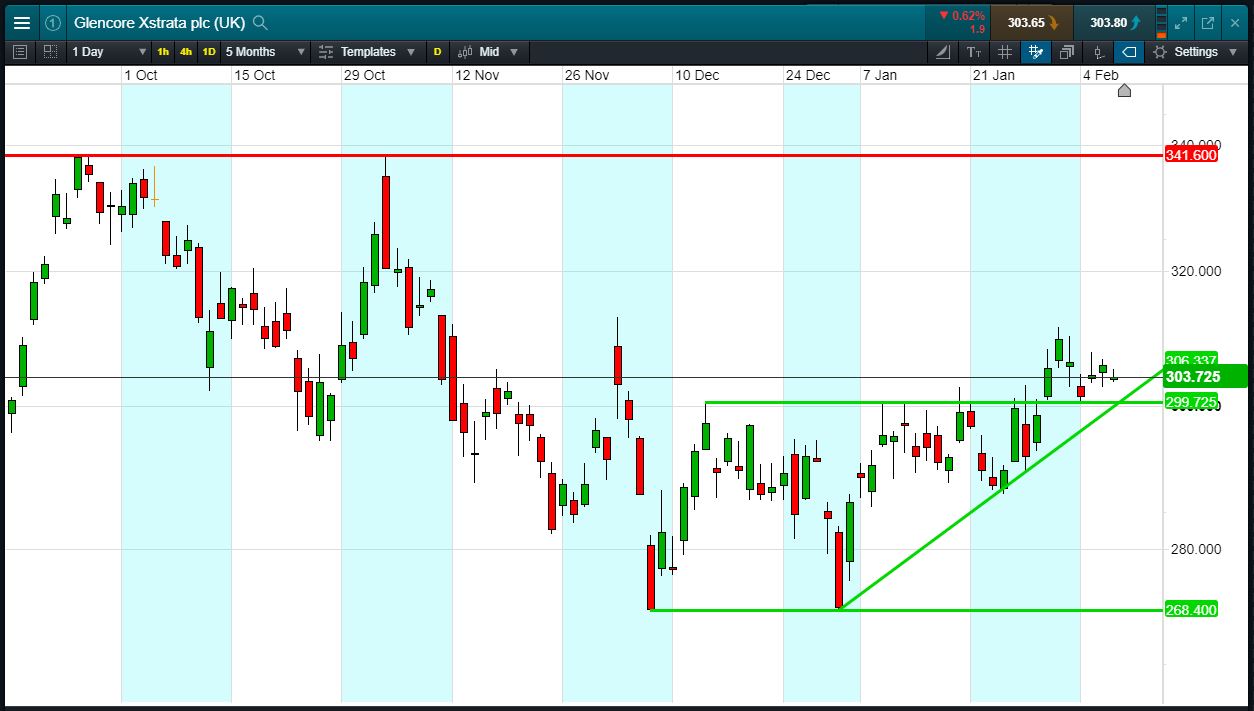Toggle the highlighted crosshair pencil tool
This screenshot has width=1254, height=711.
click(1036, 51)
